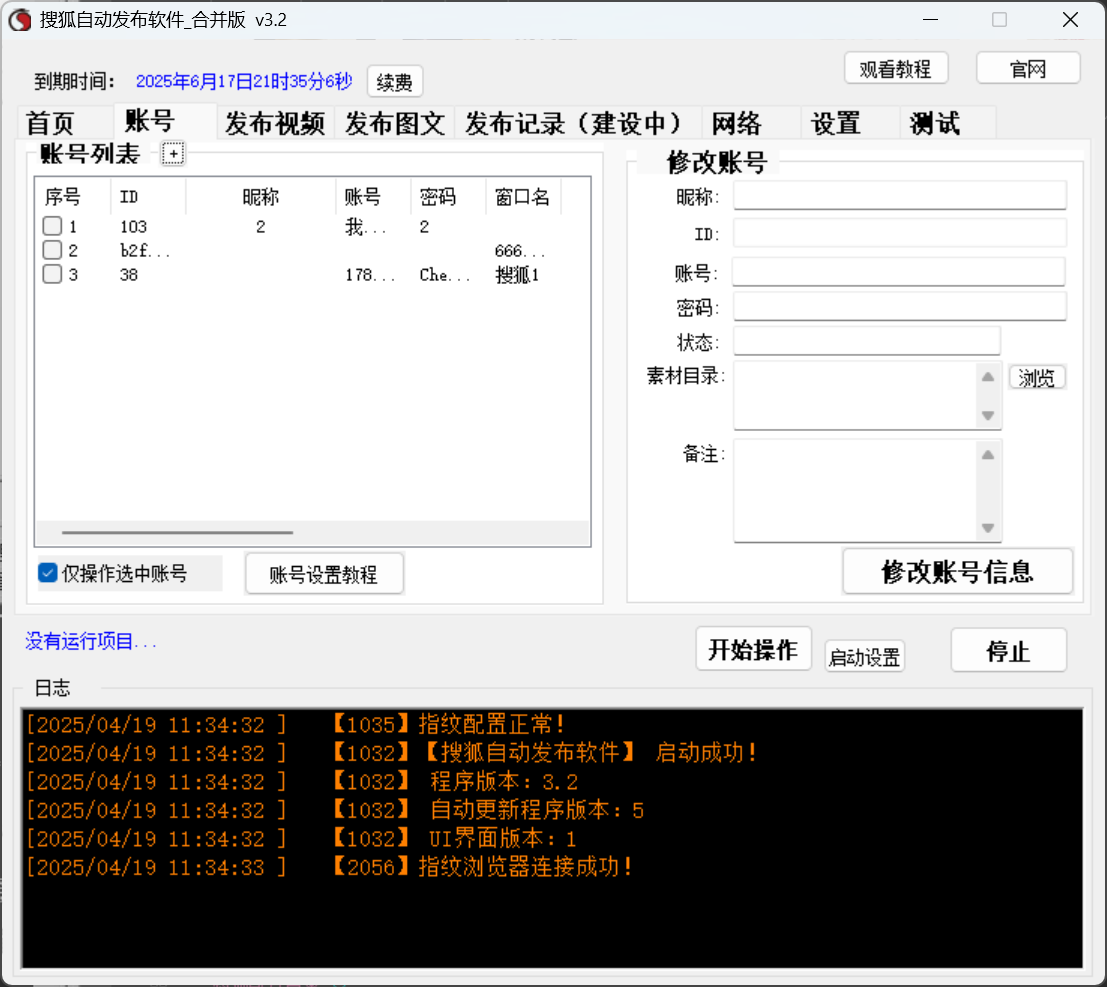
Task: Click the account list horizontal scrollbar thumb
Action: [x=177, y=532]
